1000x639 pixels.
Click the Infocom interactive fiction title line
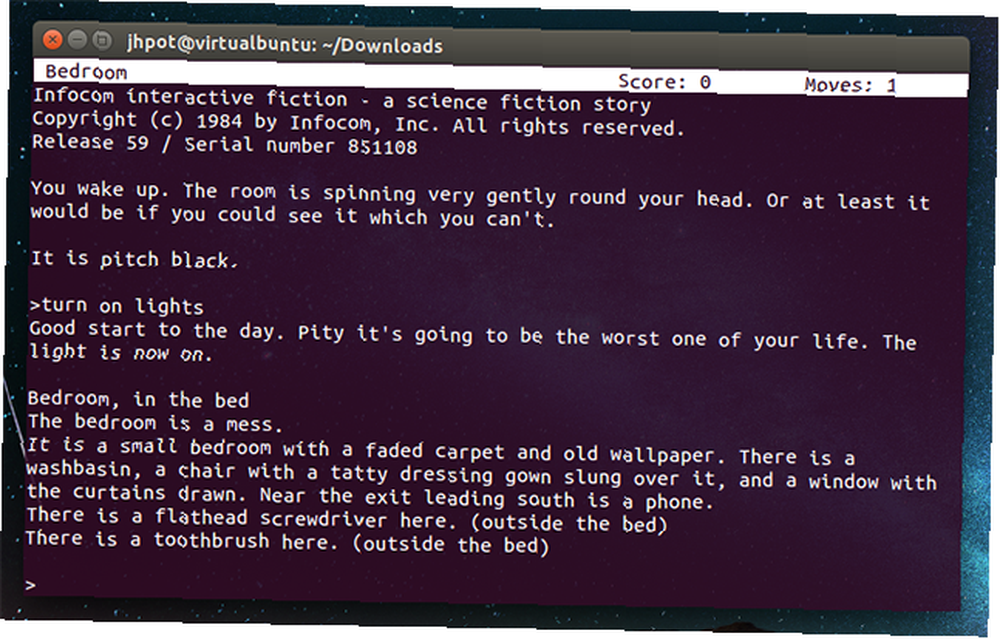(342, 101)
